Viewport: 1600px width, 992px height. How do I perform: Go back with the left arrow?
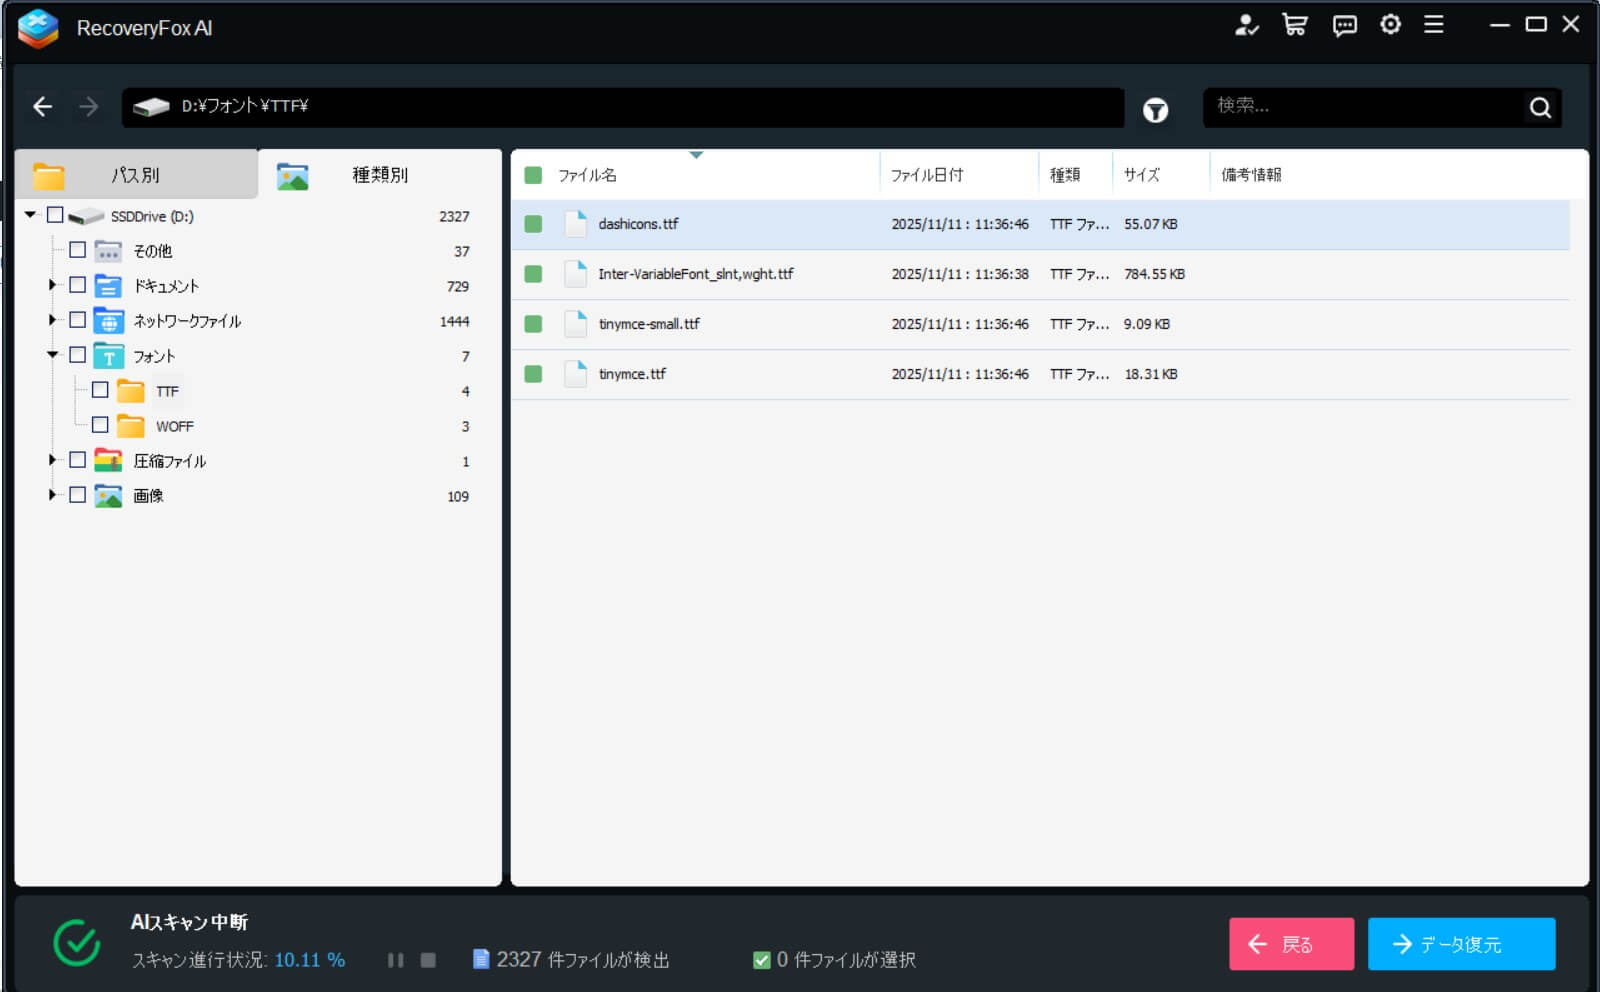point(42,106)
